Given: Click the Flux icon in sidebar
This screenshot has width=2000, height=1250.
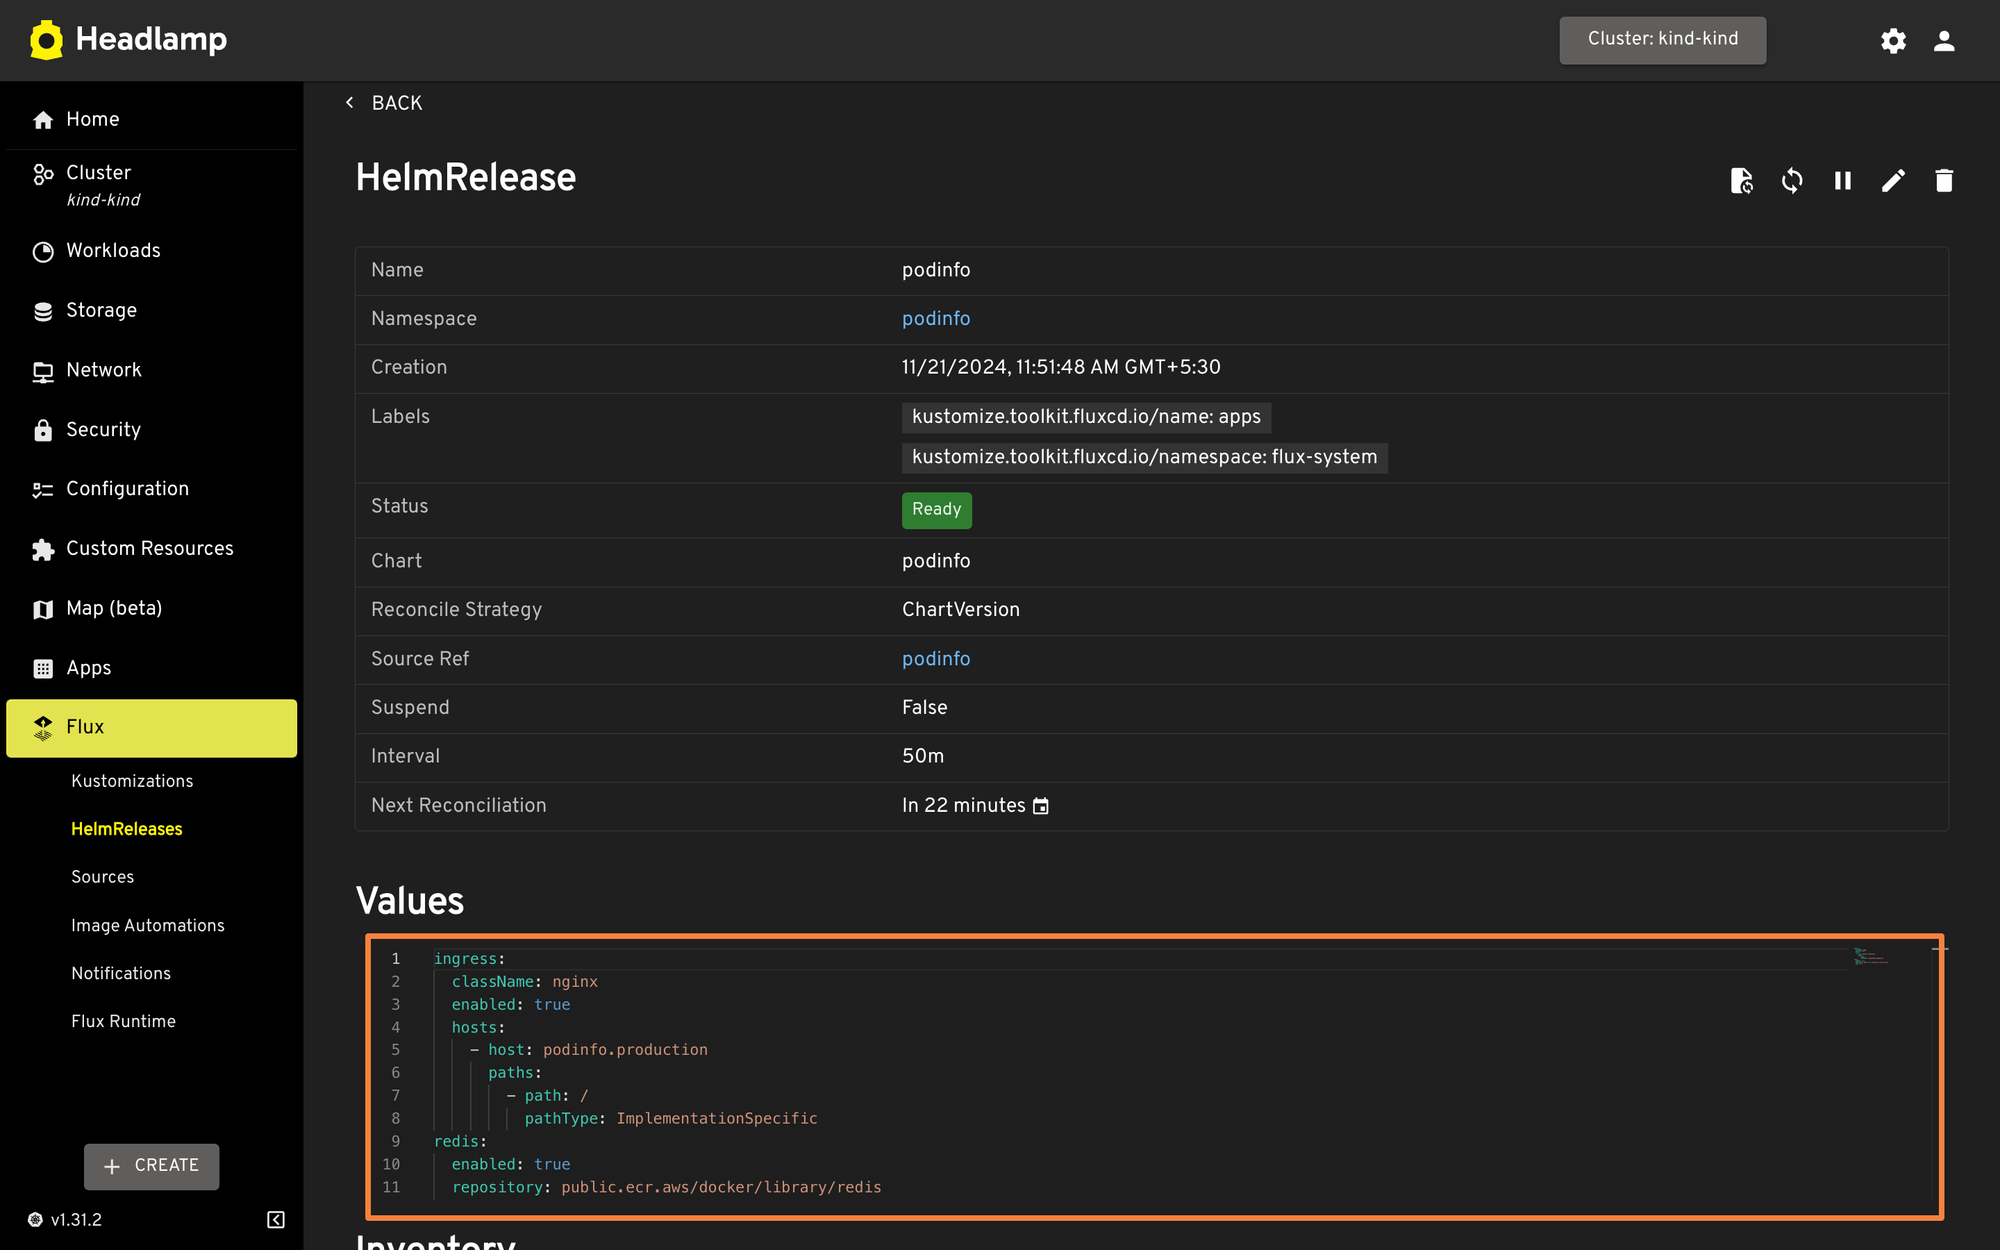Looking at the screenshot, I should click(x=43, y=728).
